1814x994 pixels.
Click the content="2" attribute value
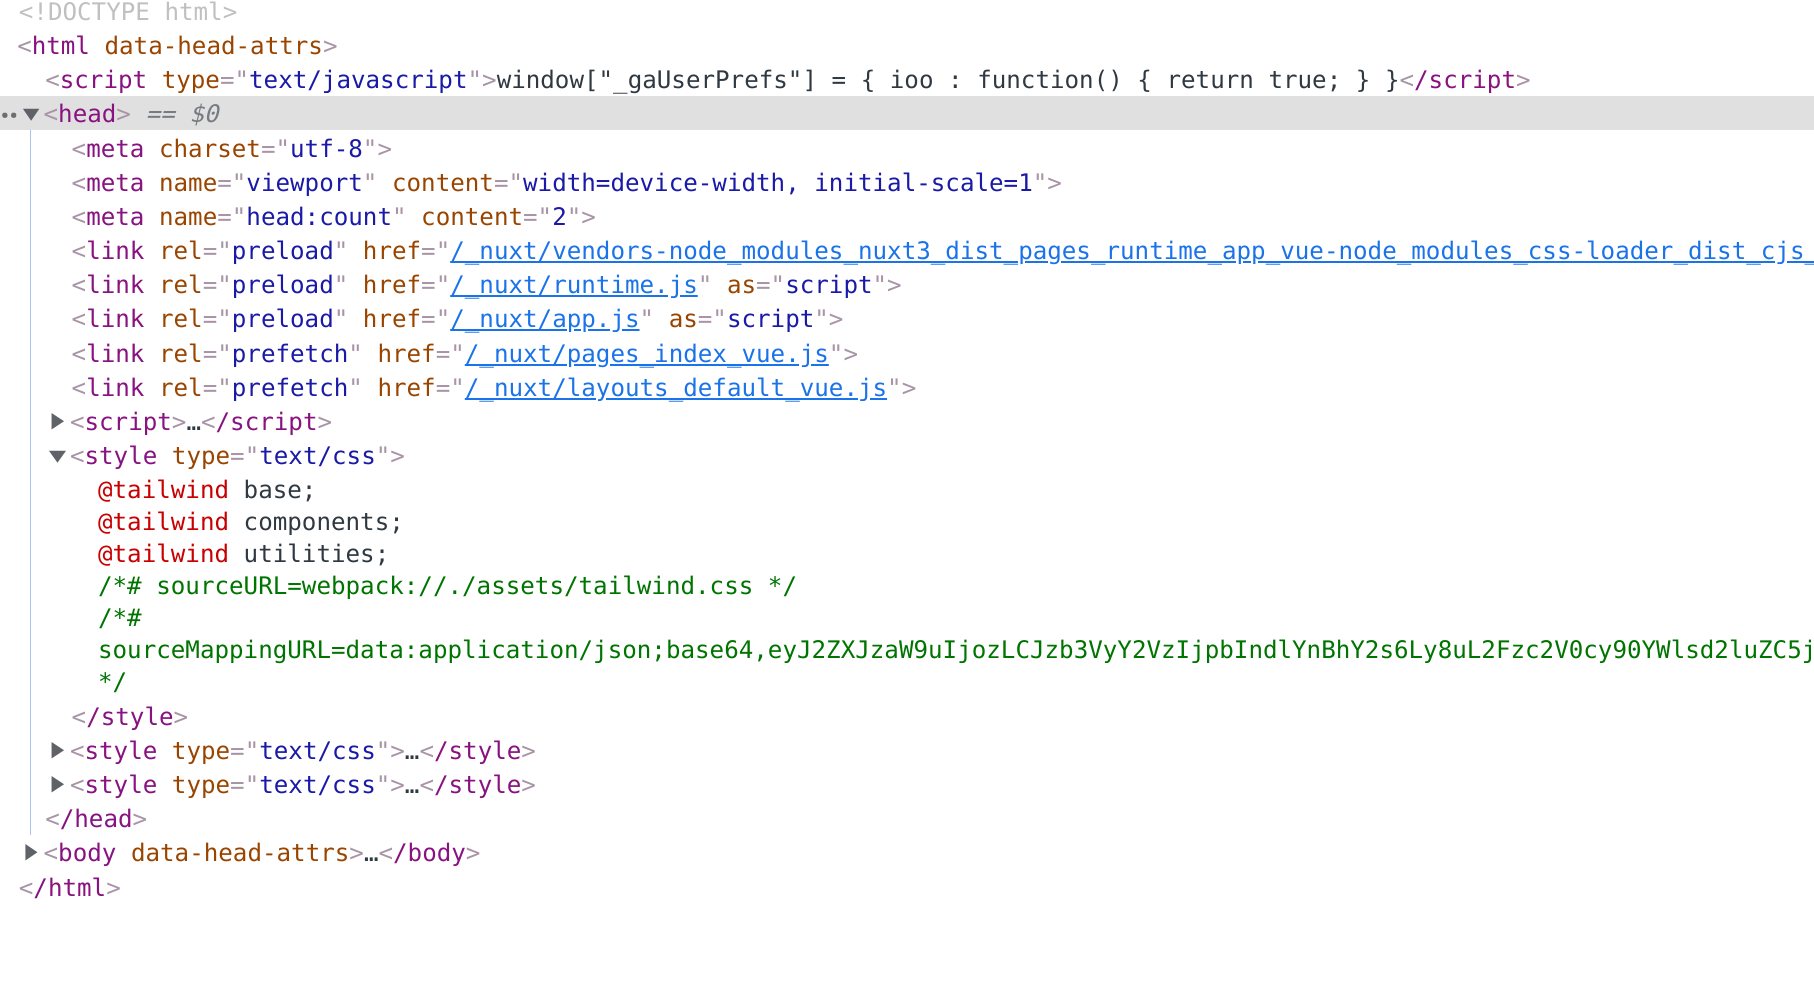click(x=560, y=217)
